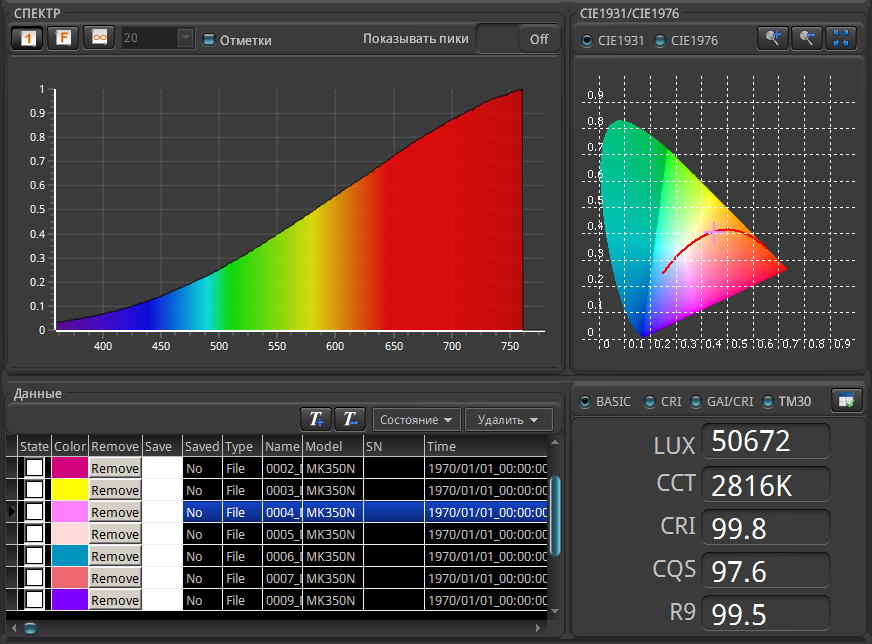This screenshot has width=872, height=644.
Task: Click the "F" spectrum mode icon
Action: click(63, 38)
